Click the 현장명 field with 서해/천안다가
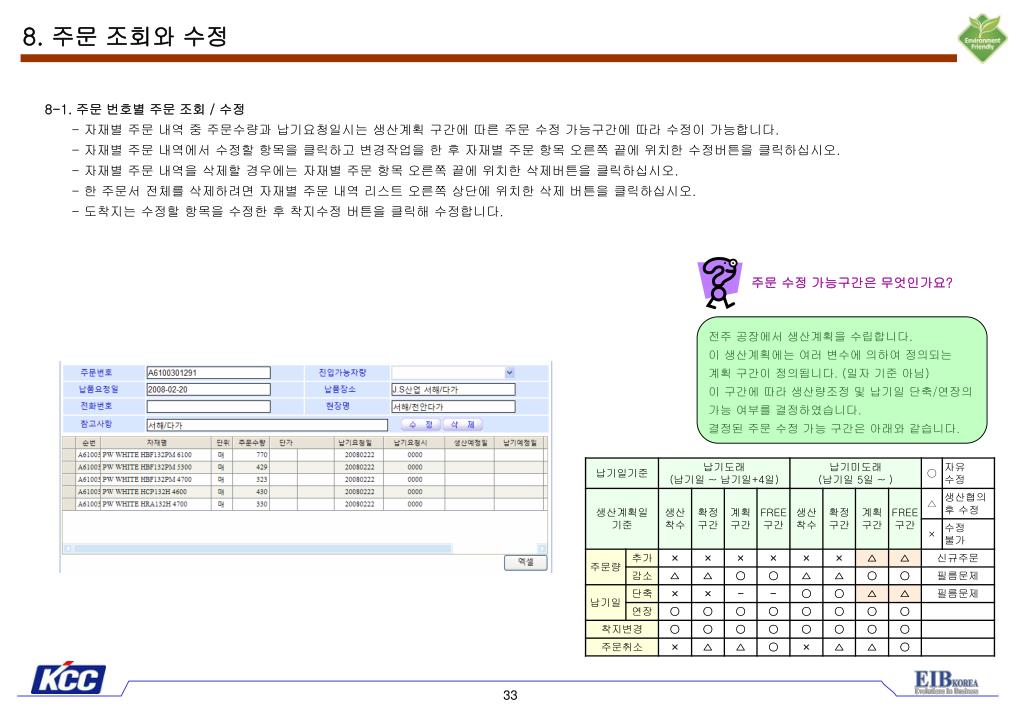The height and width of the screenshot is (708, 1023). tap(453, 407)
